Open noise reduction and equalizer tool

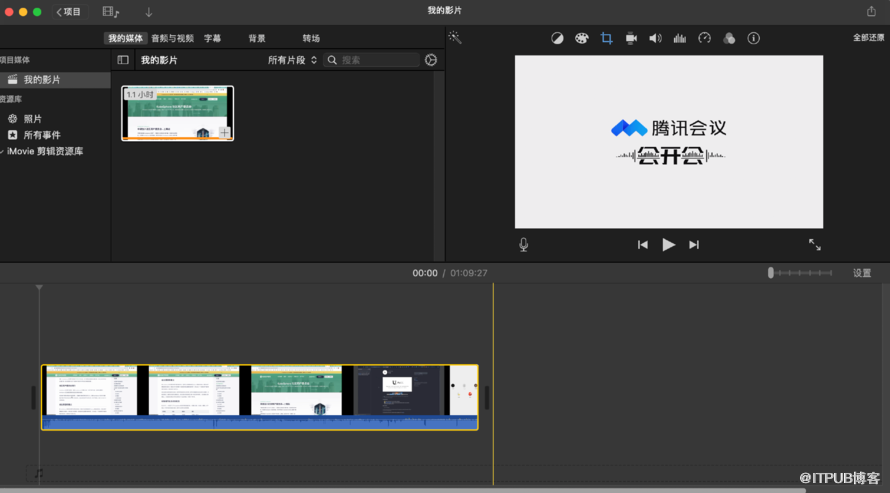coord(680,38)
